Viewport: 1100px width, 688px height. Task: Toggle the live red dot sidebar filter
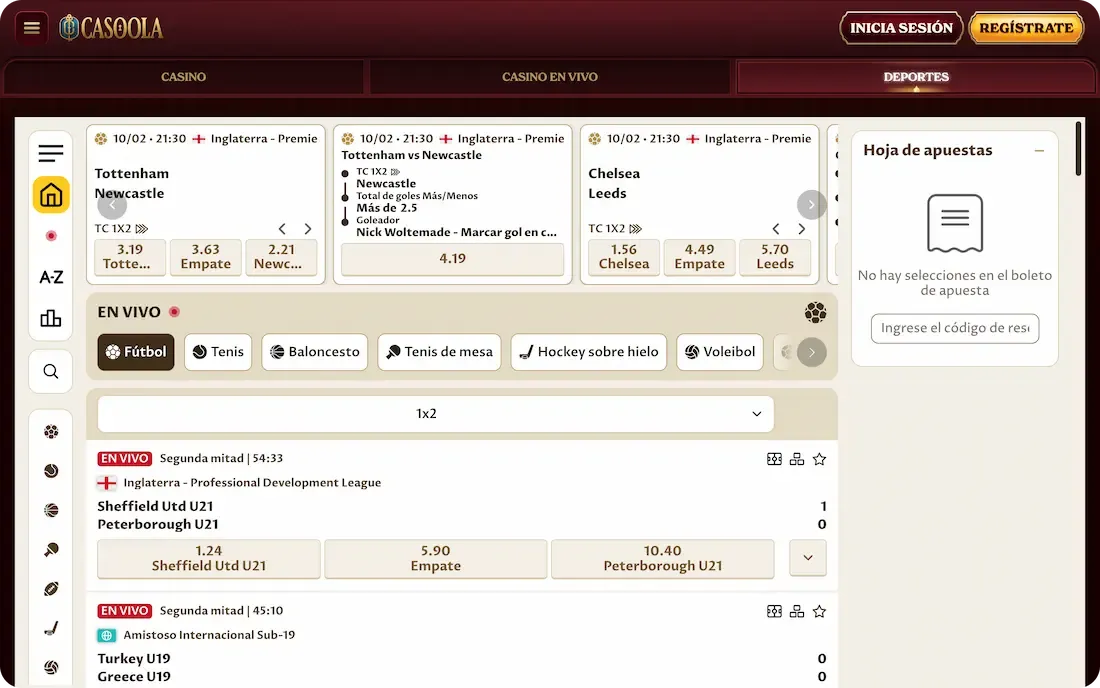51,236
